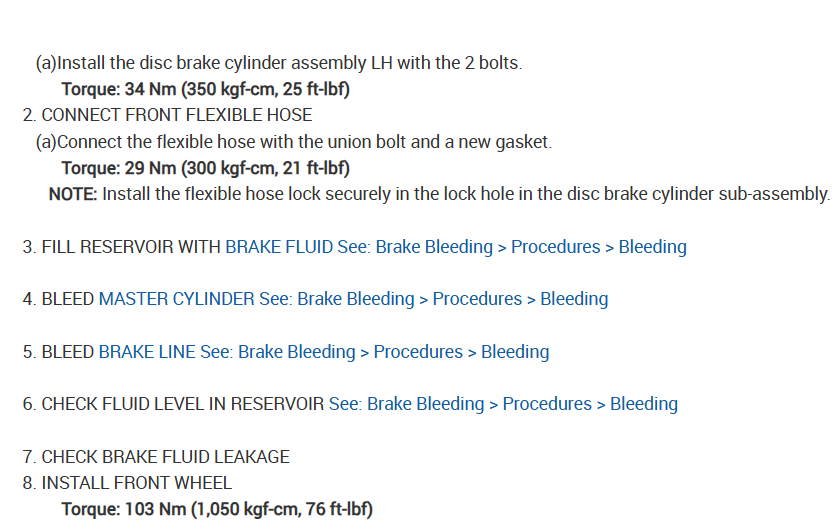Click the CHECK FLUID LEVEL IN RESERVOIR text

pos(183,404)
